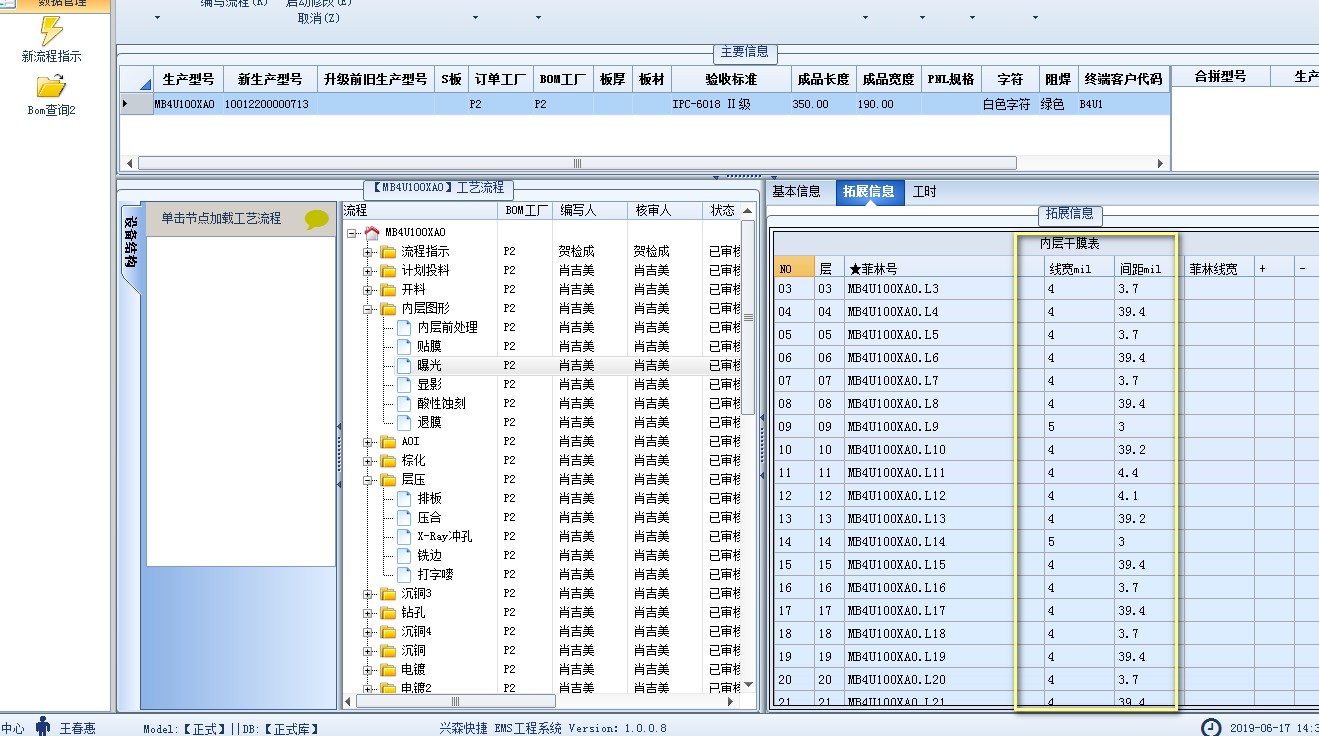
Task: Click the 菲林线宽 column header
Action: tap(1217, 268)
